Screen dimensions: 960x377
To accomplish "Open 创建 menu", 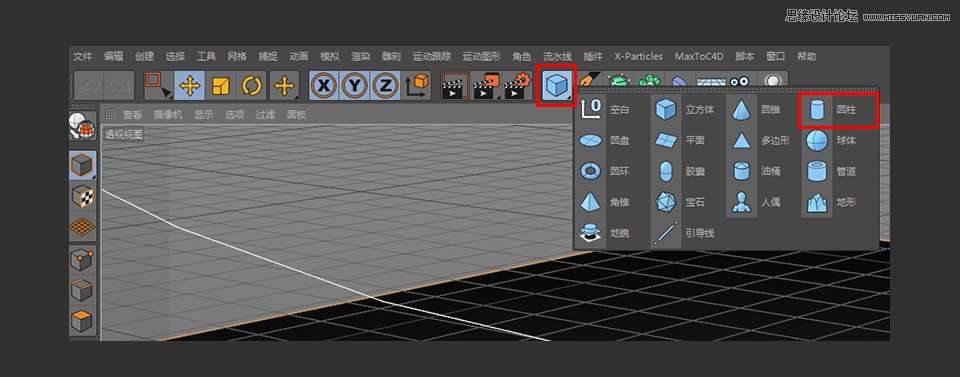I will click(144, 56).
